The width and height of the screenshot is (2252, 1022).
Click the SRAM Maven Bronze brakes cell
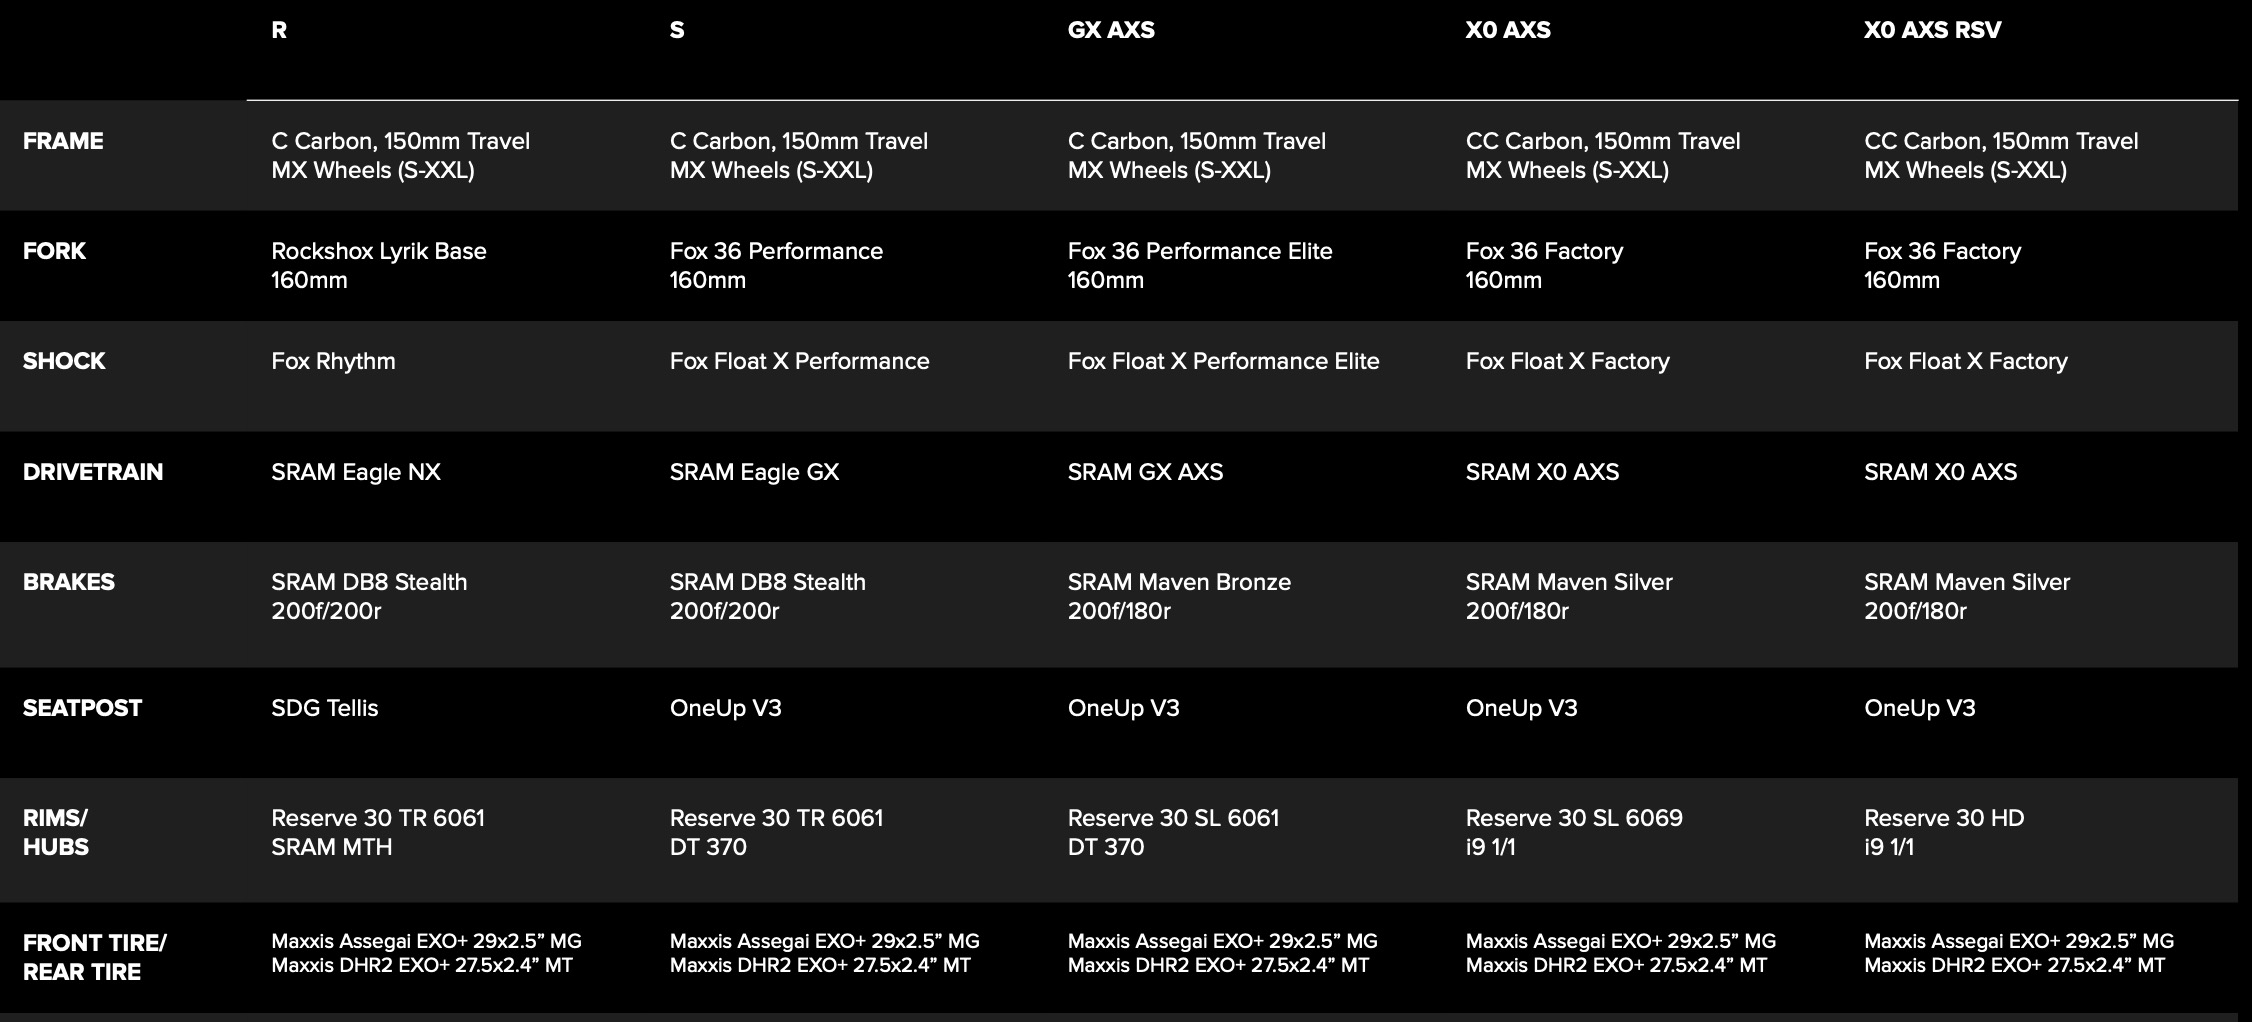(x=1178, y=596)
